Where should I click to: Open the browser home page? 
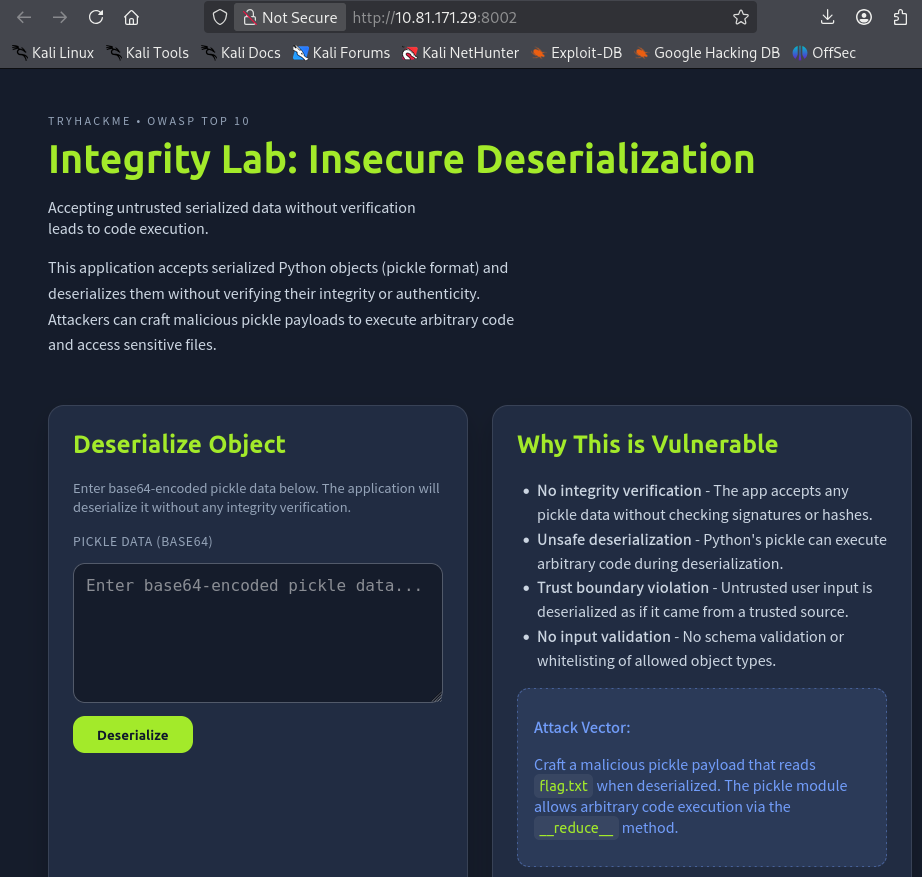[132, 18]
